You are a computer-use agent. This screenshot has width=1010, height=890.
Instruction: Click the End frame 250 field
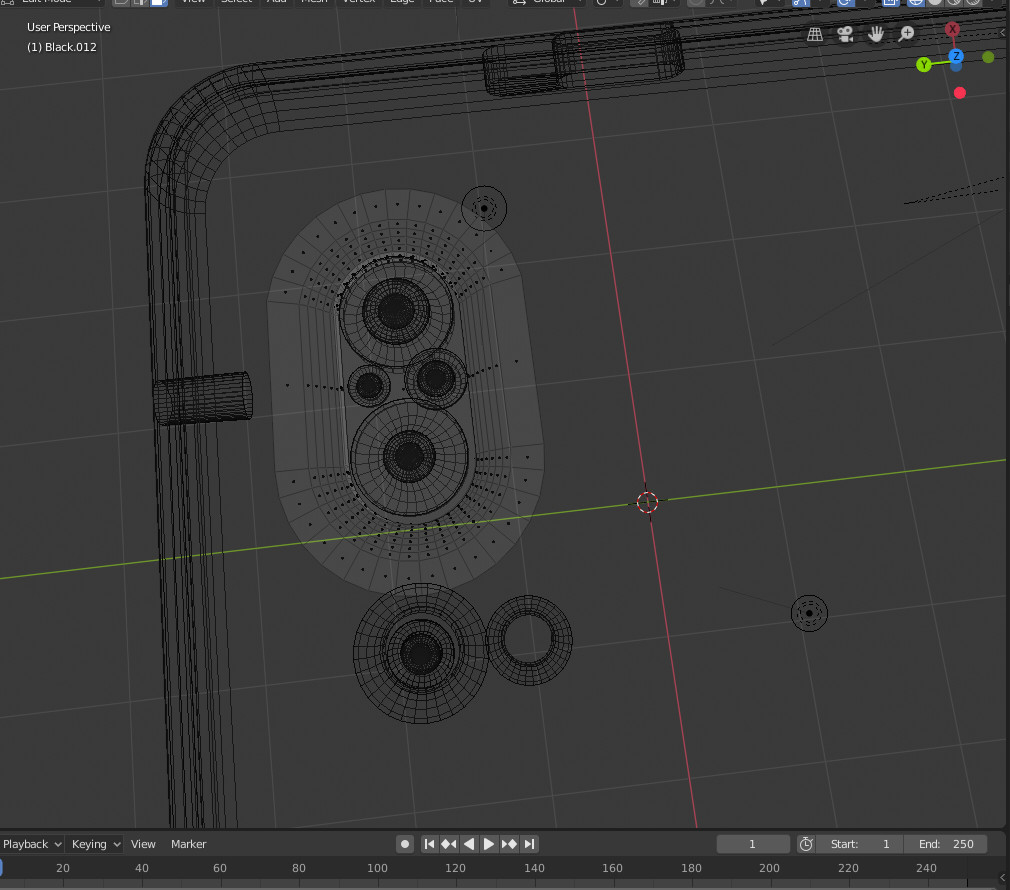pos(945,843)
